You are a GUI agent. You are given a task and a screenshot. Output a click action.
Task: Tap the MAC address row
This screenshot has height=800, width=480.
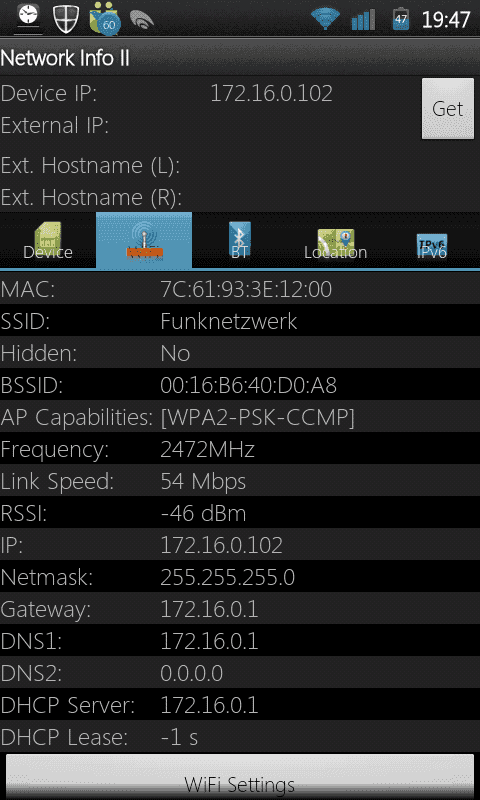(x=240, y=289)
